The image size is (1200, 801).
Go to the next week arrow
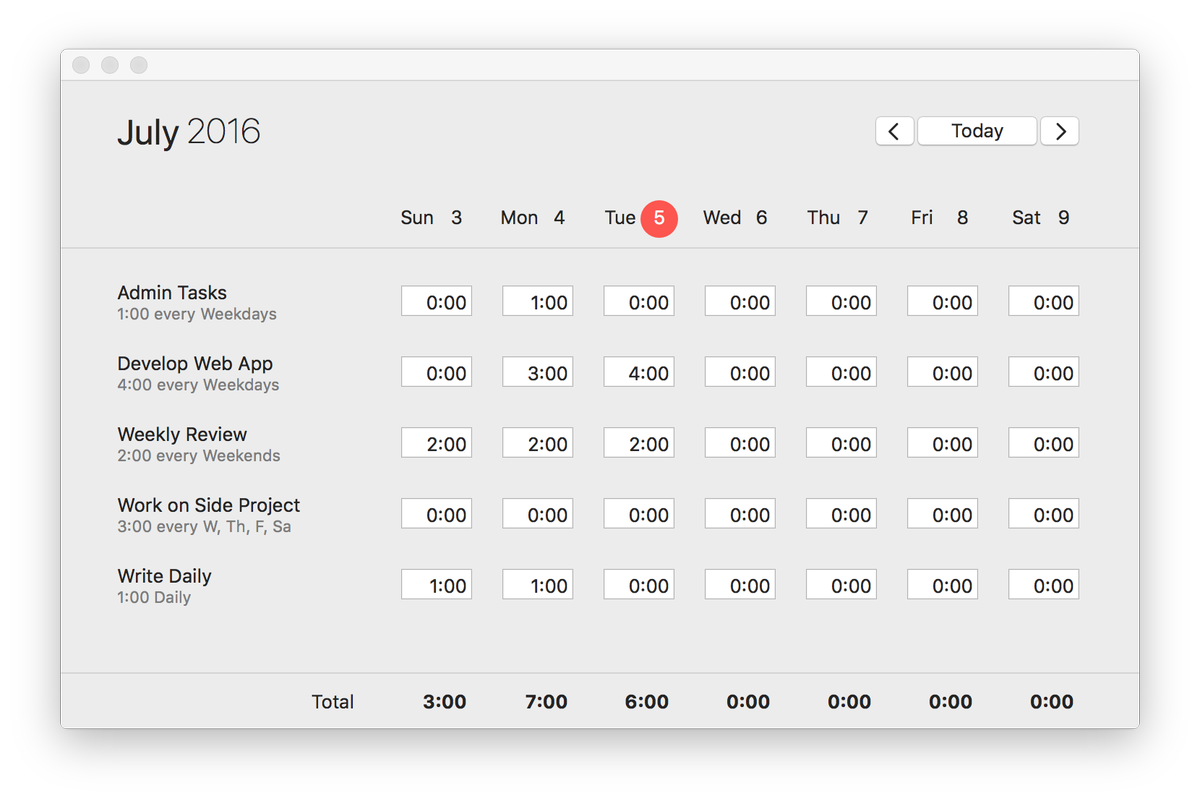point(1060,131)
